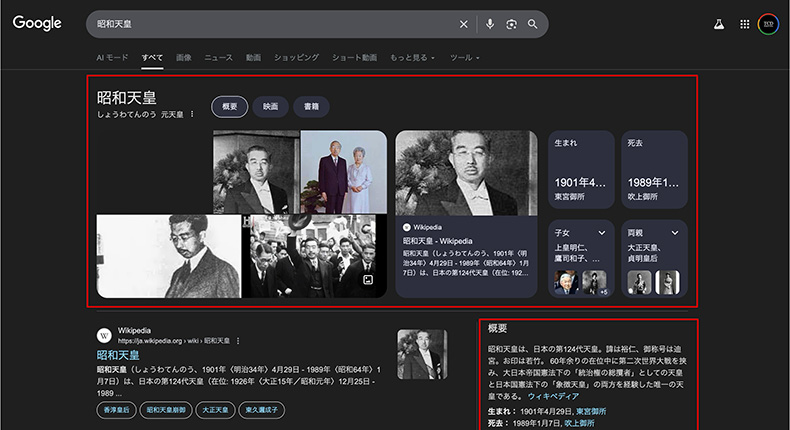Open the ツール dropdown menu
The width and height of the screenshot is (790, 430).
coord(464,58)
